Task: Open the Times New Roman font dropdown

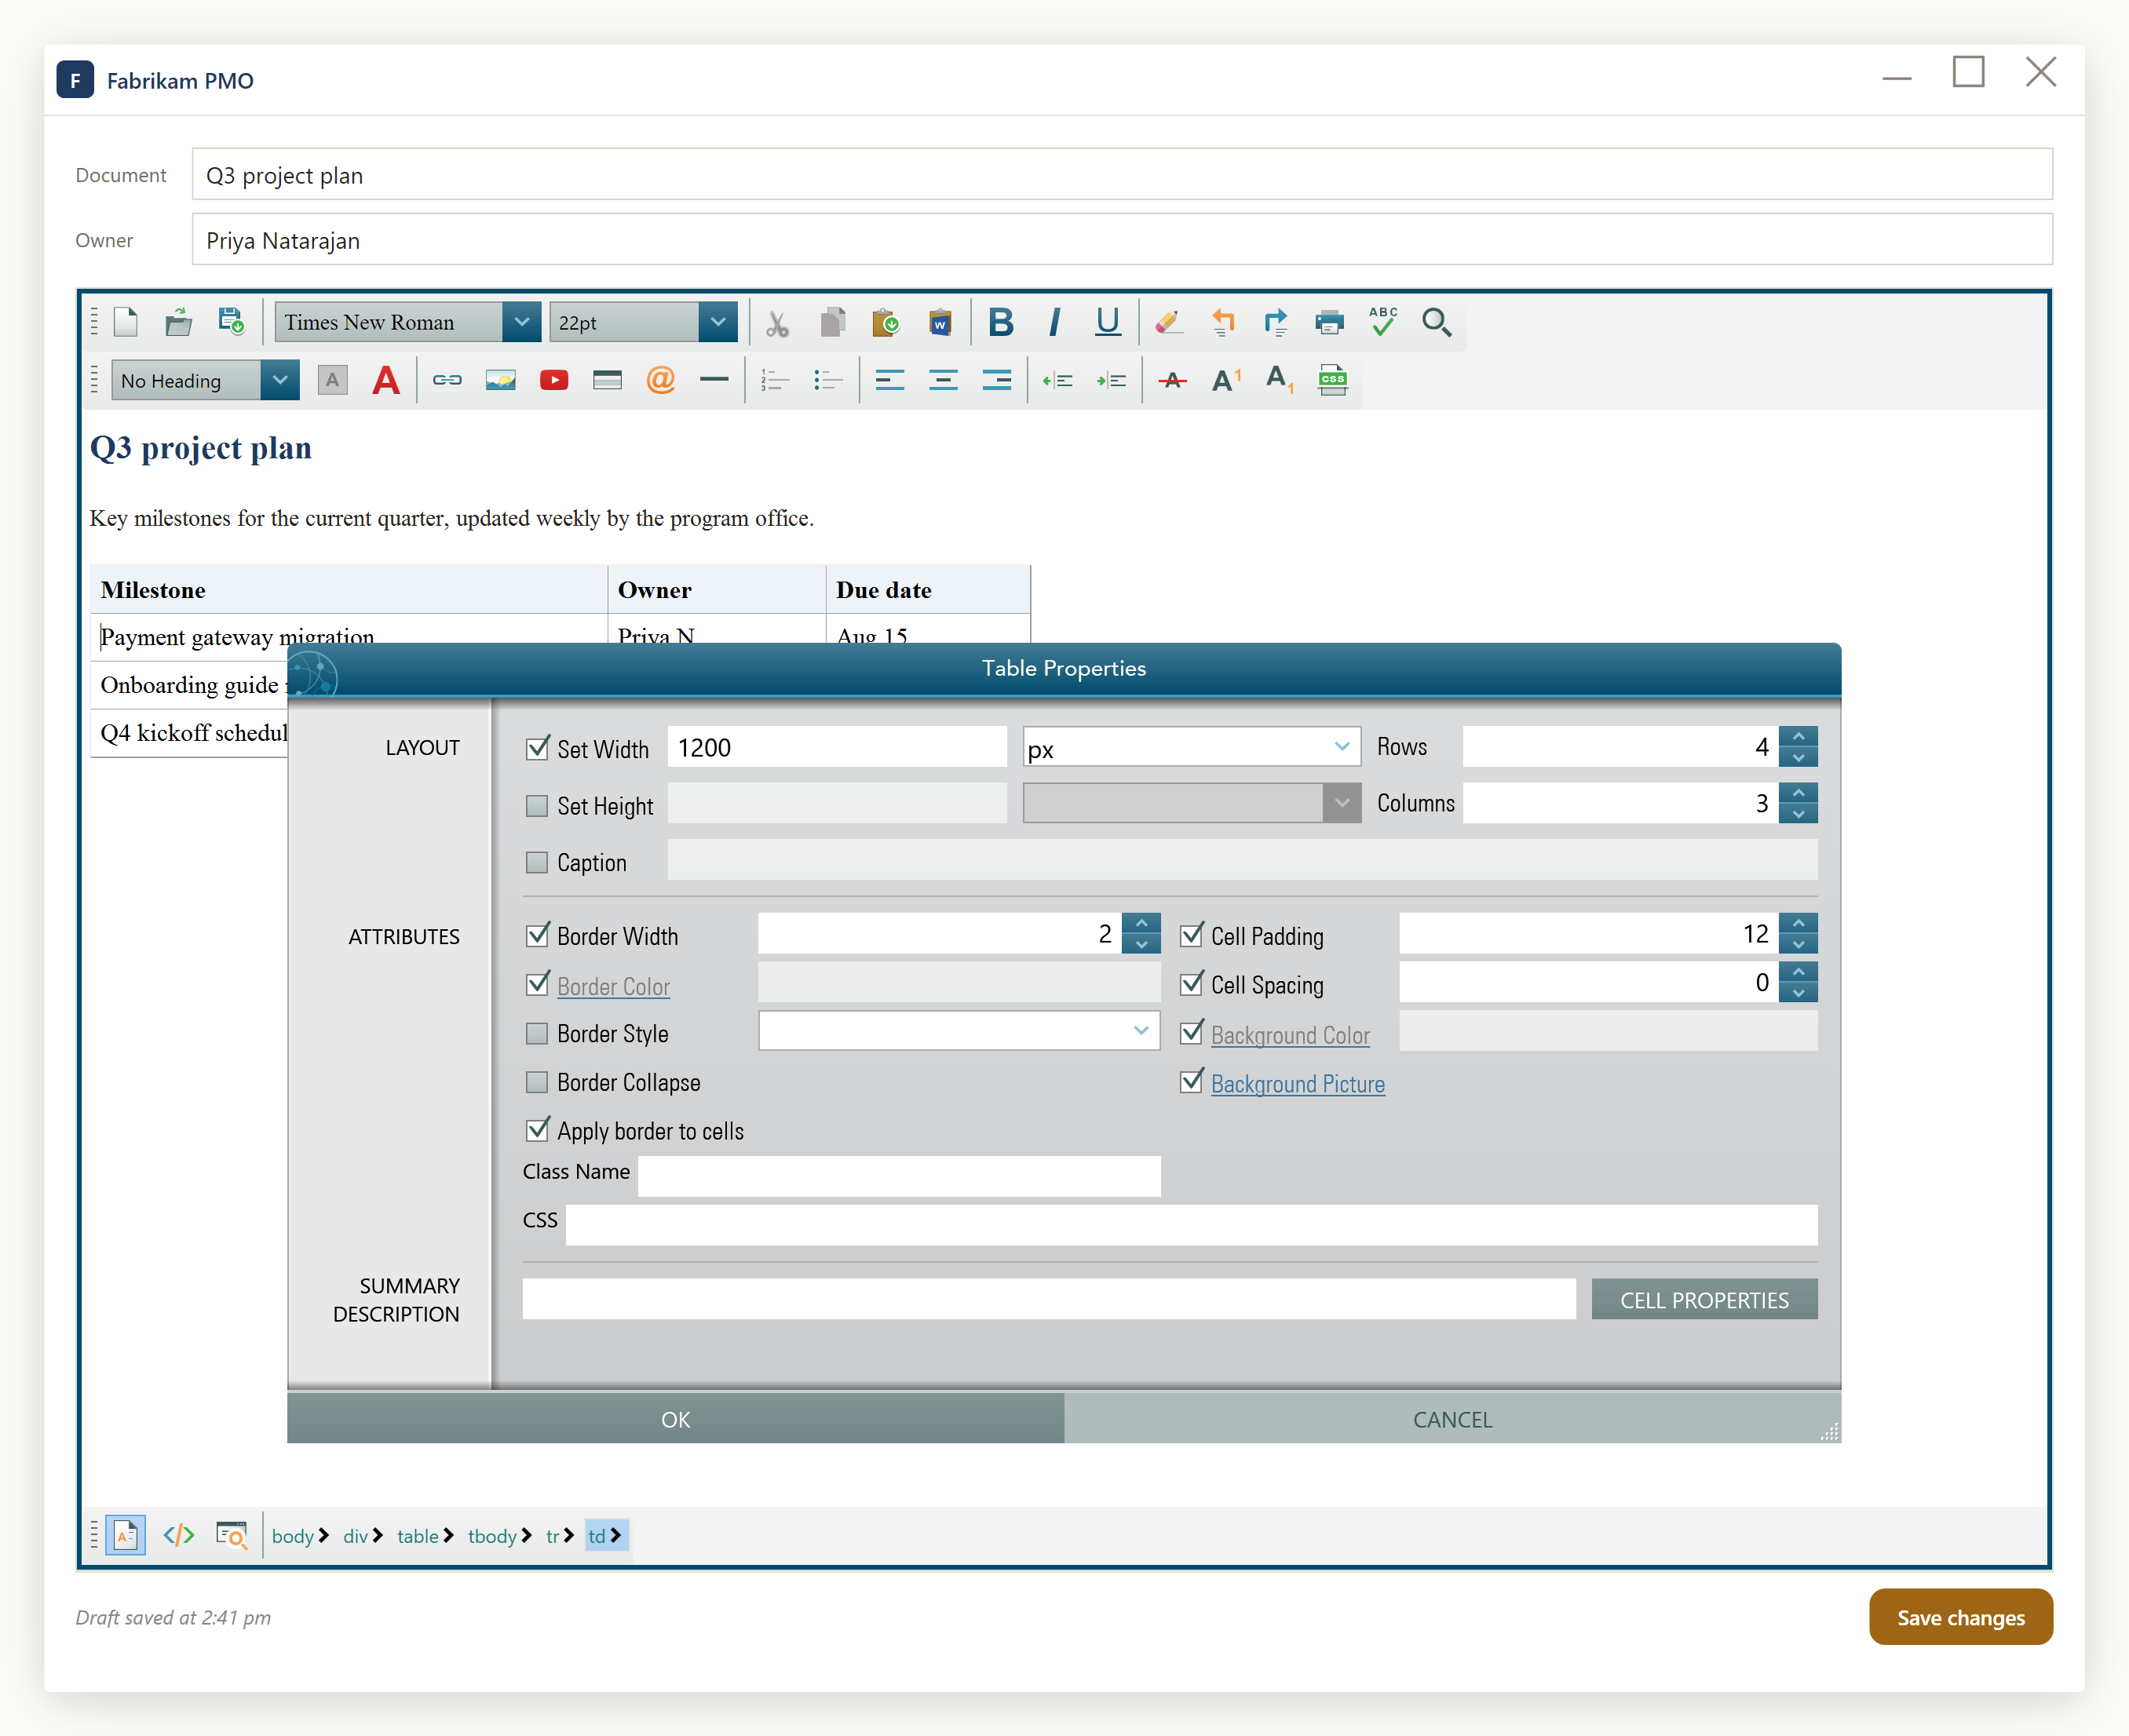Action: (x=521, y=322)
